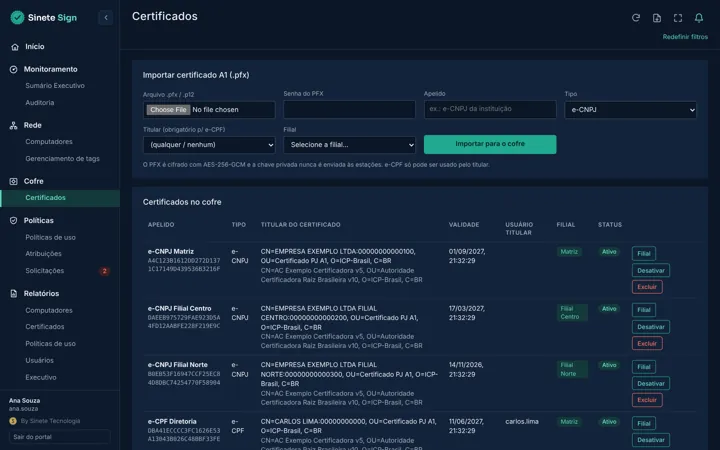
Task: Open Certificados under Relatórios
Action: point(45,326)
